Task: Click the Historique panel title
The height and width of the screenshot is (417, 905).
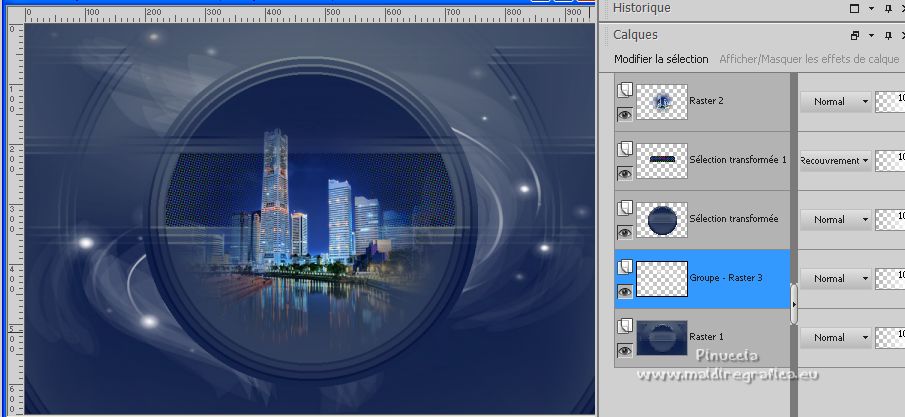Action: pos(641,8)
